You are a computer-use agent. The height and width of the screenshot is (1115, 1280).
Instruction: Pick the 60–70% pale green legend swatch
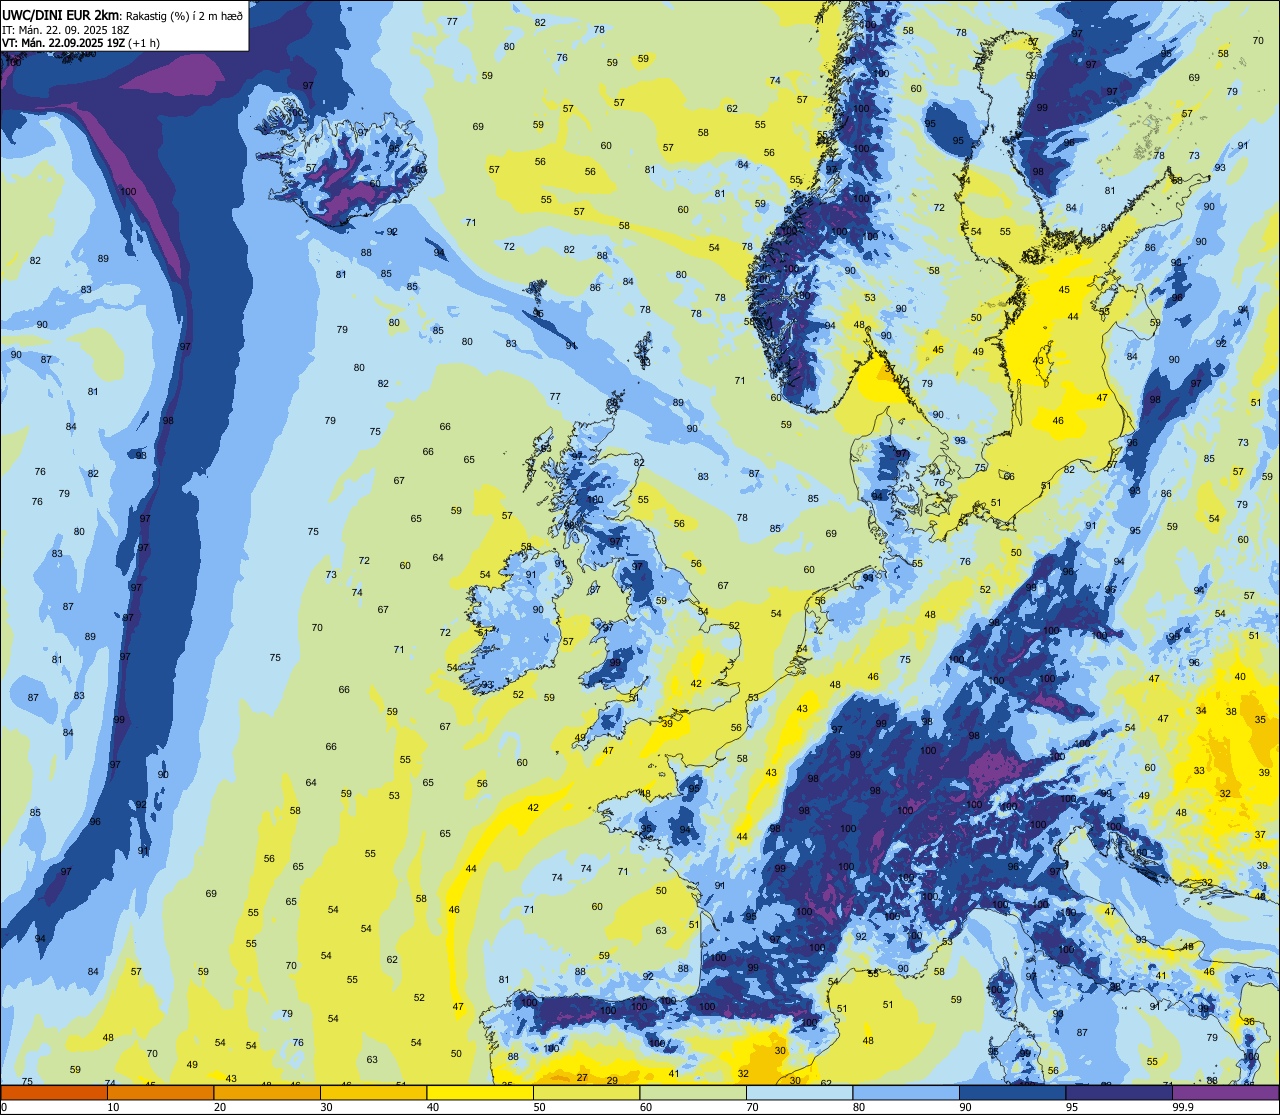coord(693,1092)
